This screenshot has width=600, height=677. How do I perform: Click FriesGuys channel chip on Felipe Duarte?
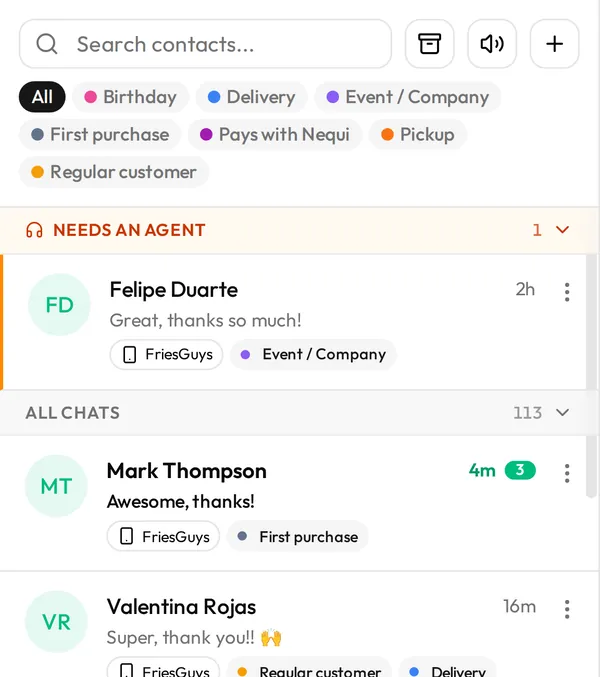coord(167,354)
